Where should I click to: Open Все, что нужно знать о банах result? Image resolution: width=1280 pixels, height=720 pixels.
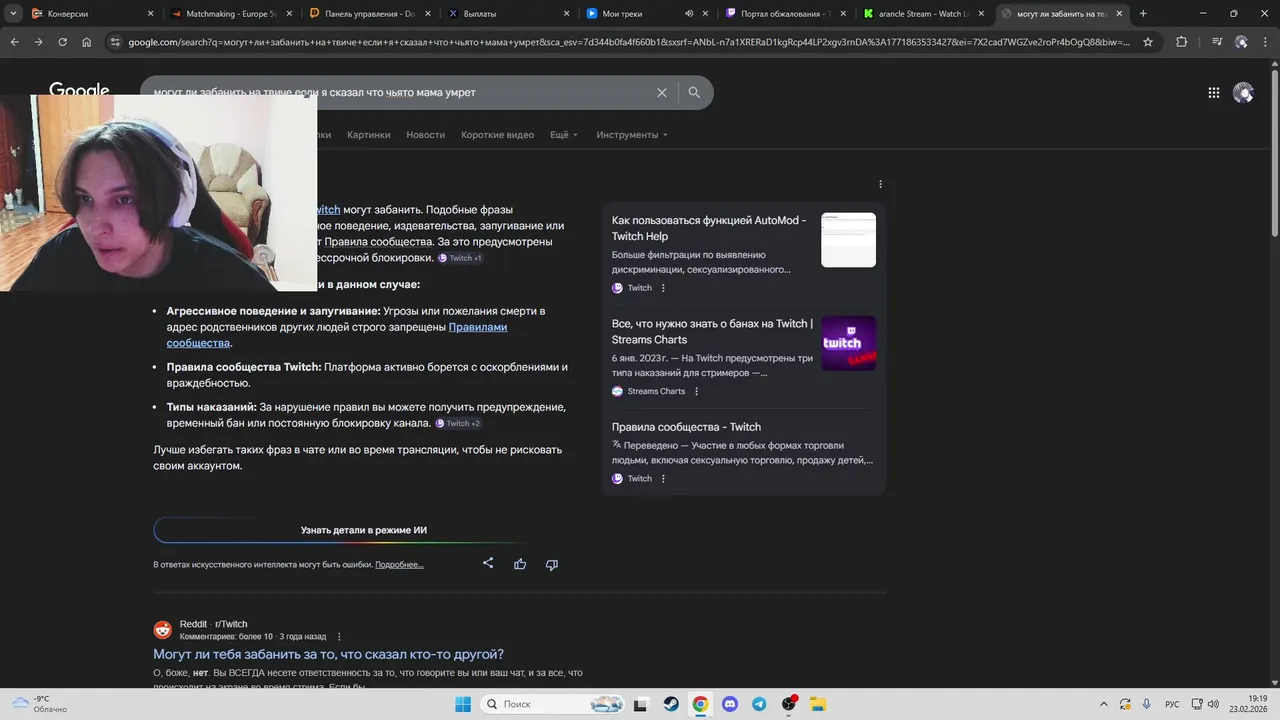point(712,332)
